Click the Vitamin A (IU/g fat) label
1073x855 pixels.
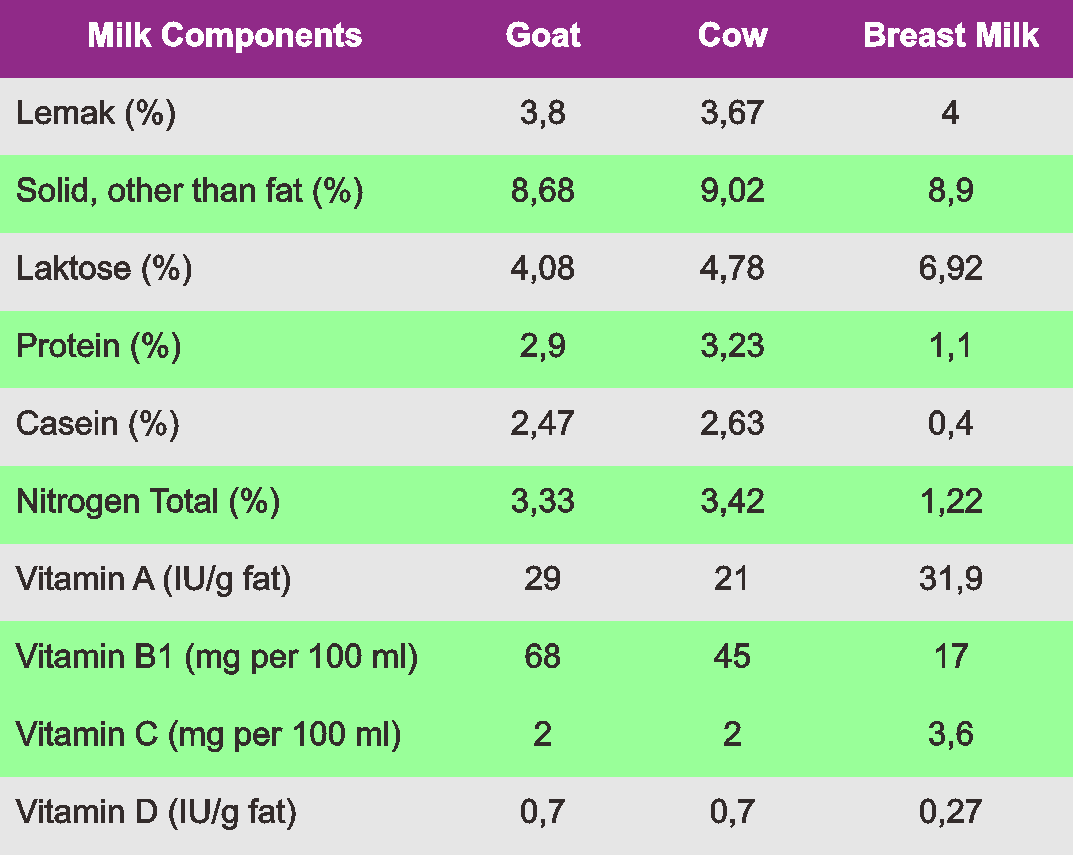[x=154, y=579]
